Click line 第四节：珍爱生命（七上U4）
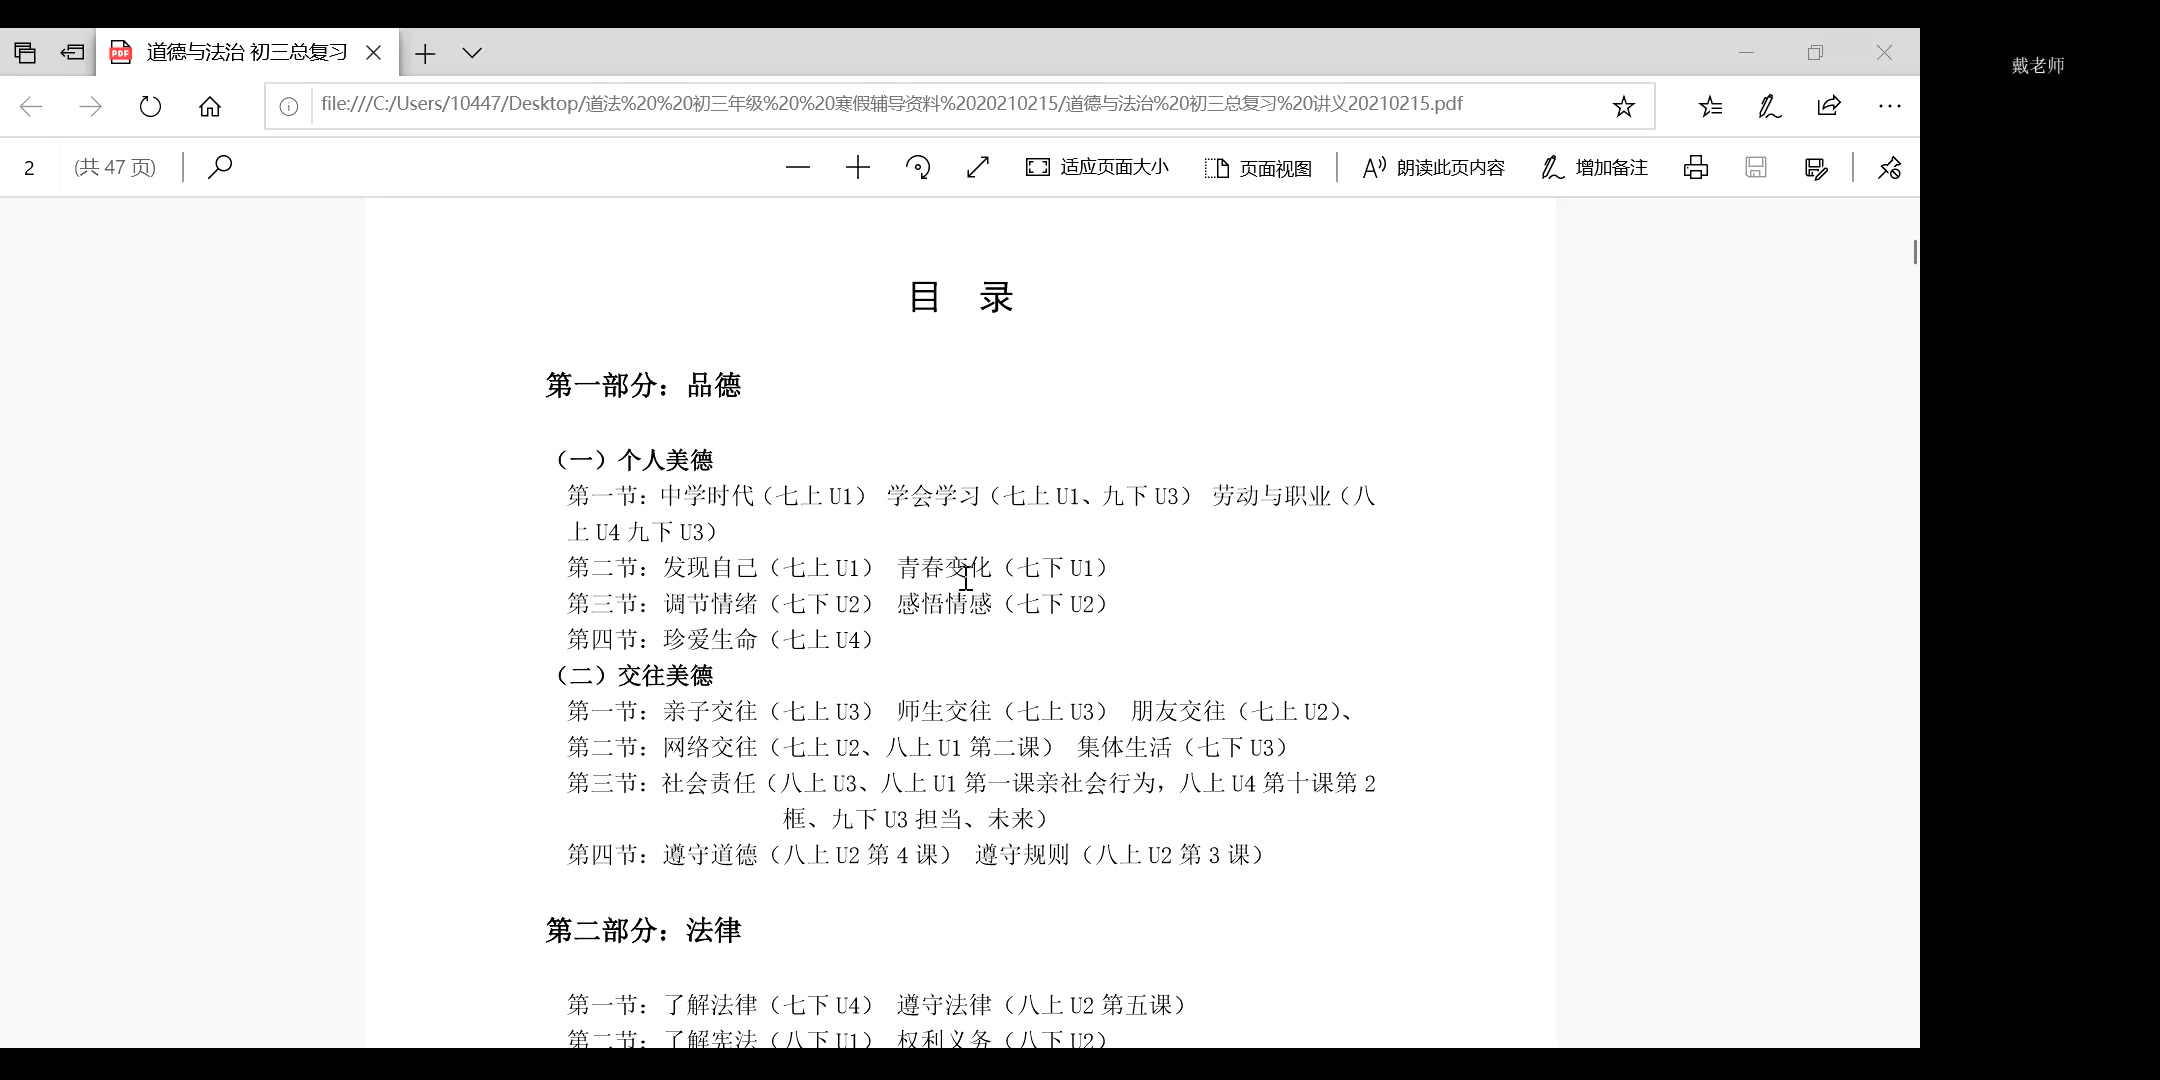2160x1080 pixels. click(720, 640)
